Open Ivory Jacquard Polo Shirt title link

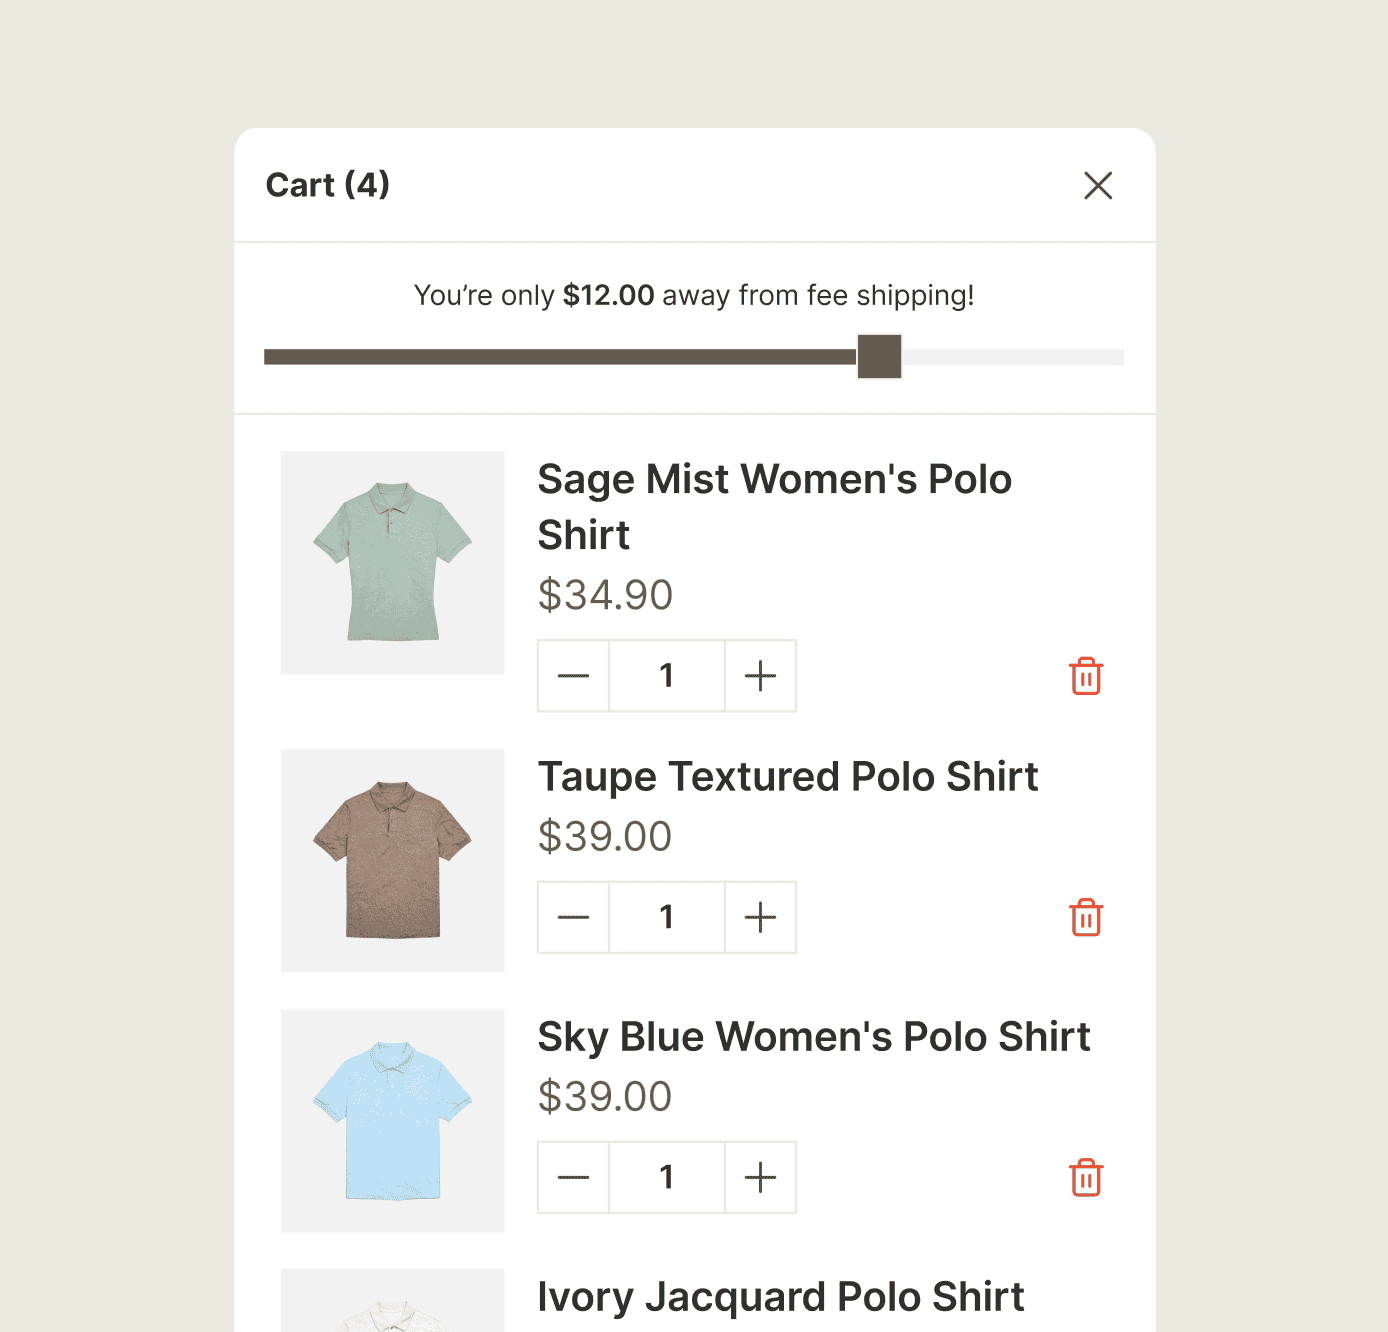coord(781,1297)
